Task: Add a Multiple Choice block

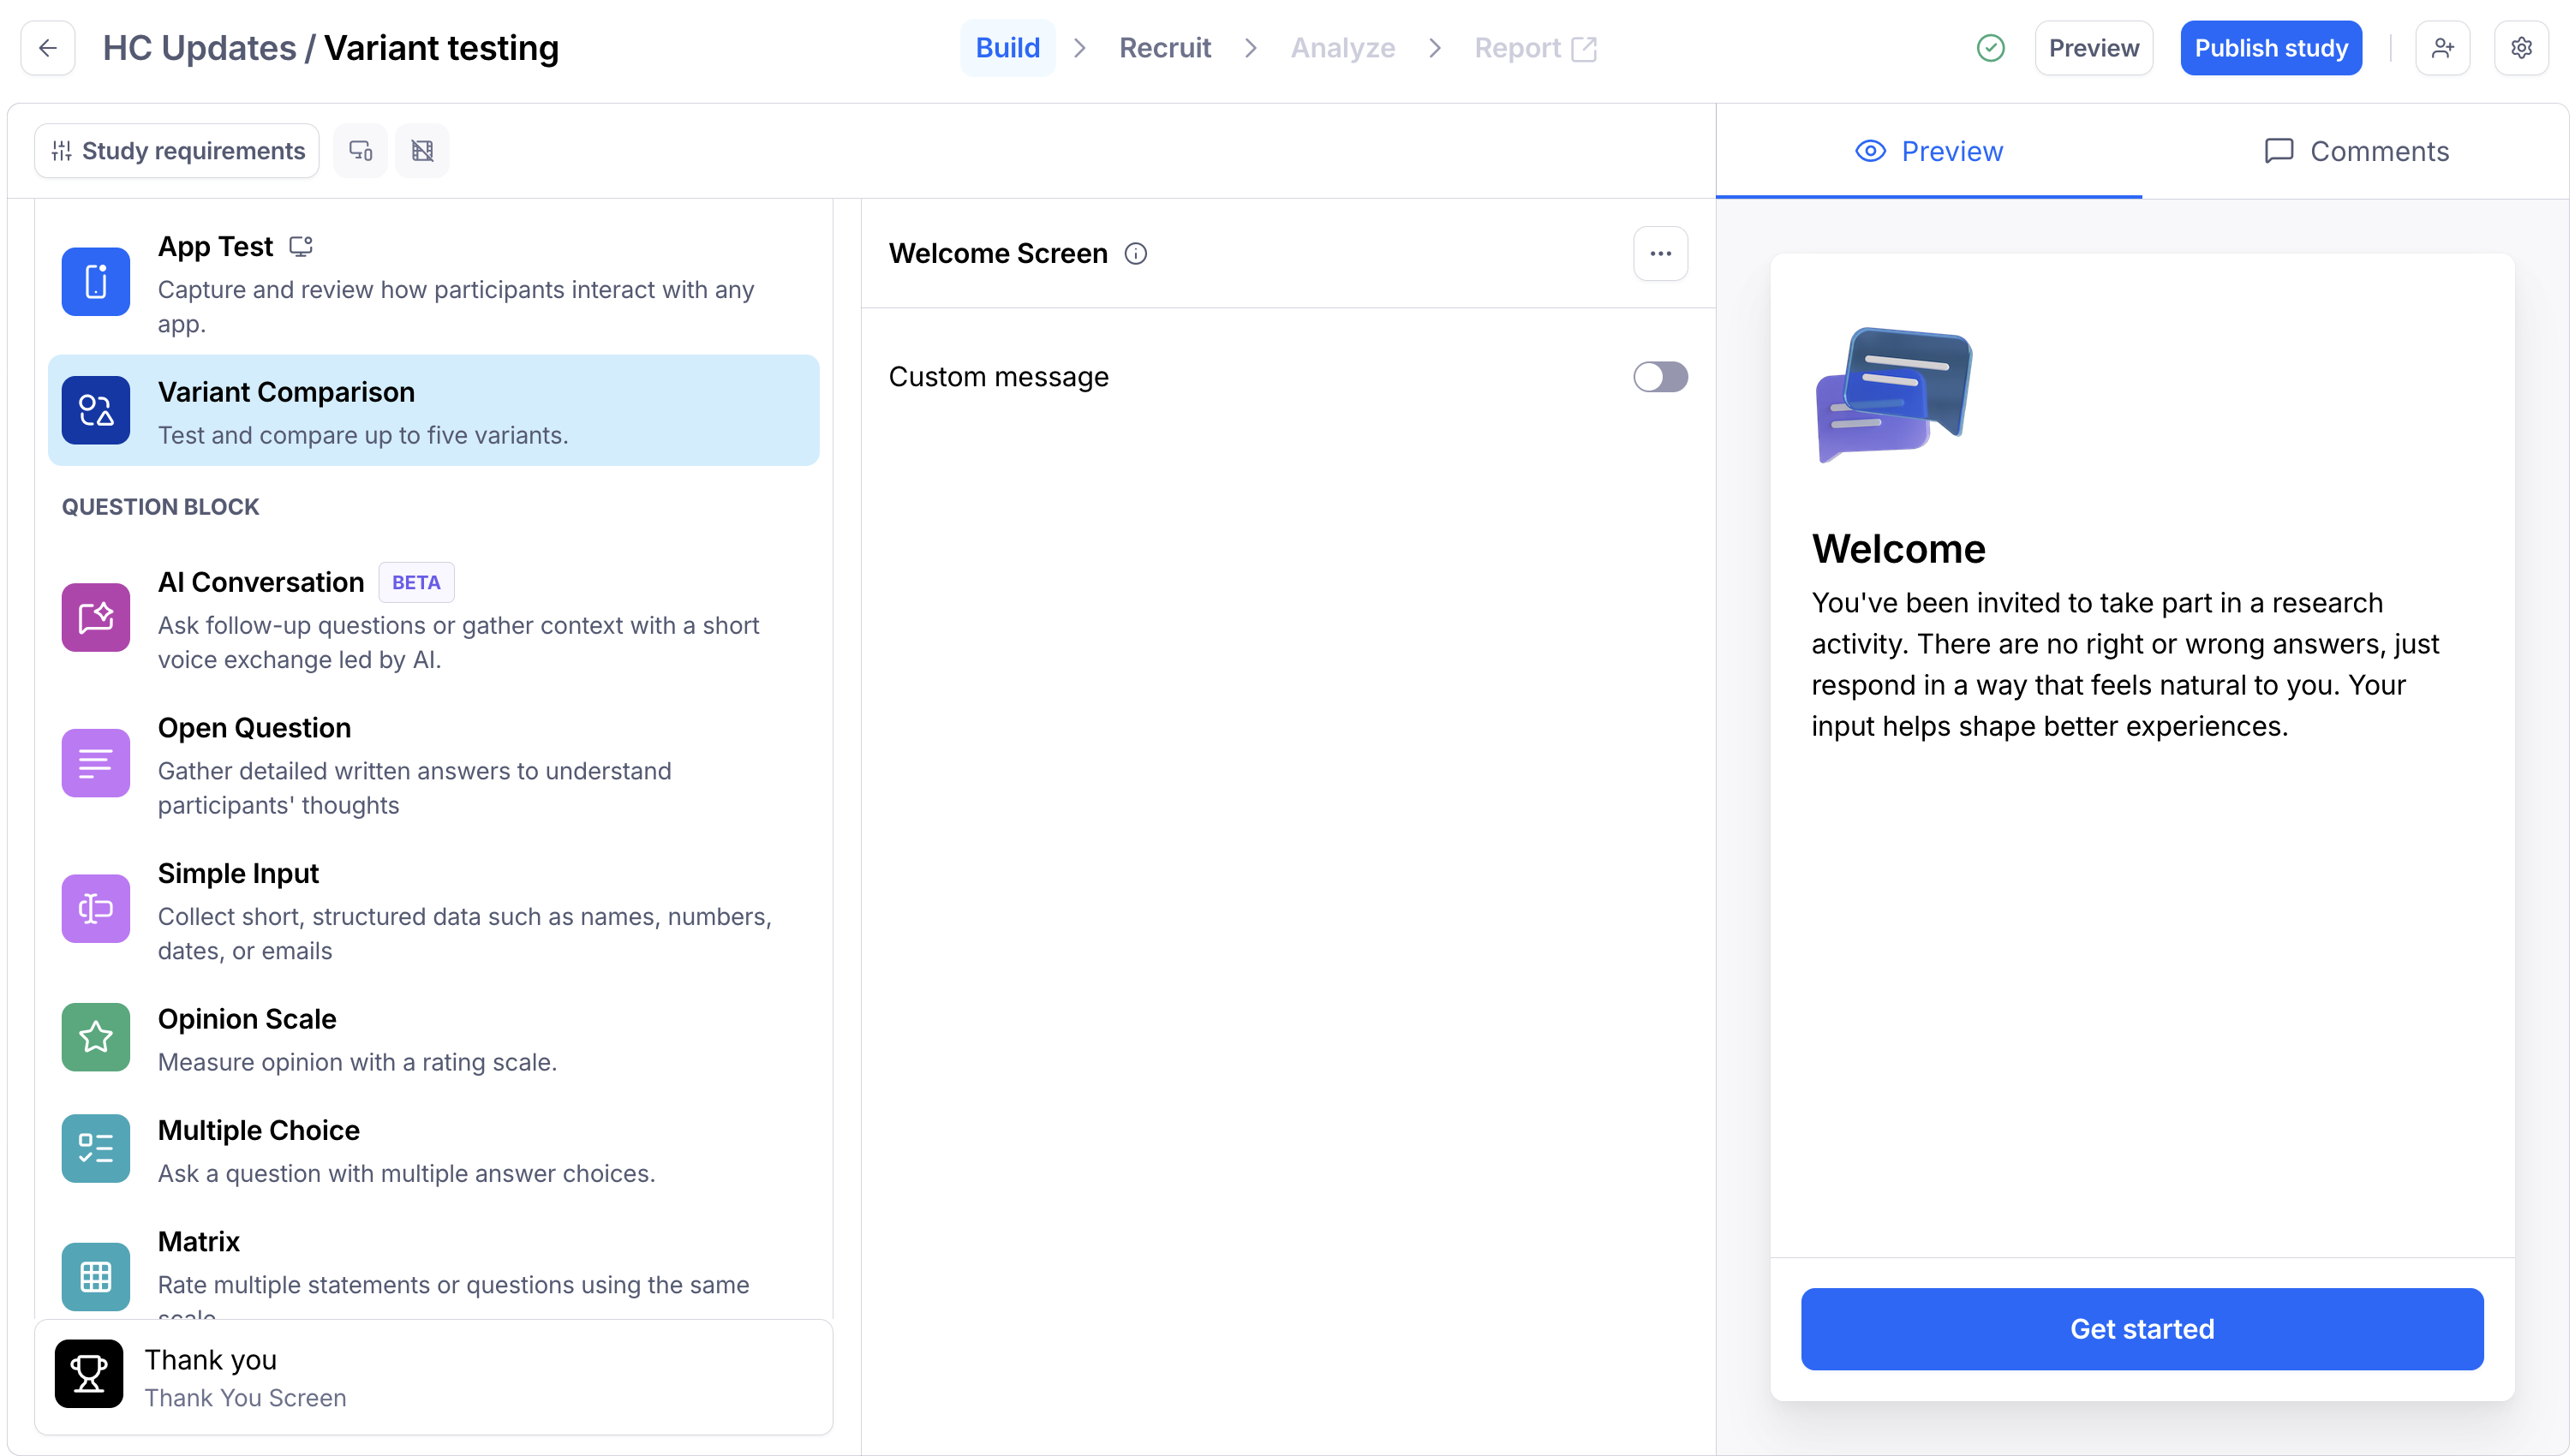Action: pyautogui.click(x=434, y=1149)
